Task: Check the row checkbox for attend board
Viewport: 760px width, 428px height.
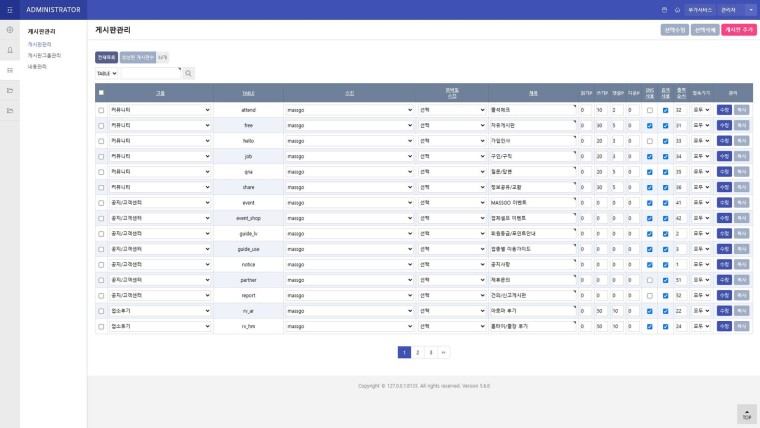Action: (101, 110)
